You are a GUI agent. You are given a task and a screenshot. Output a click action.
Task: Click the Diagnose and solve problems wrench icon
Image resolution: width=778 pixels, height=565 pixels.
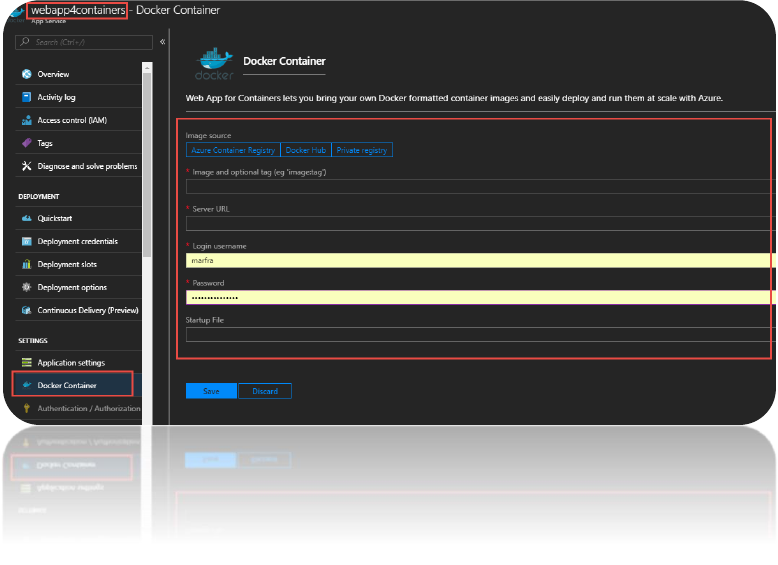point(27,166)
